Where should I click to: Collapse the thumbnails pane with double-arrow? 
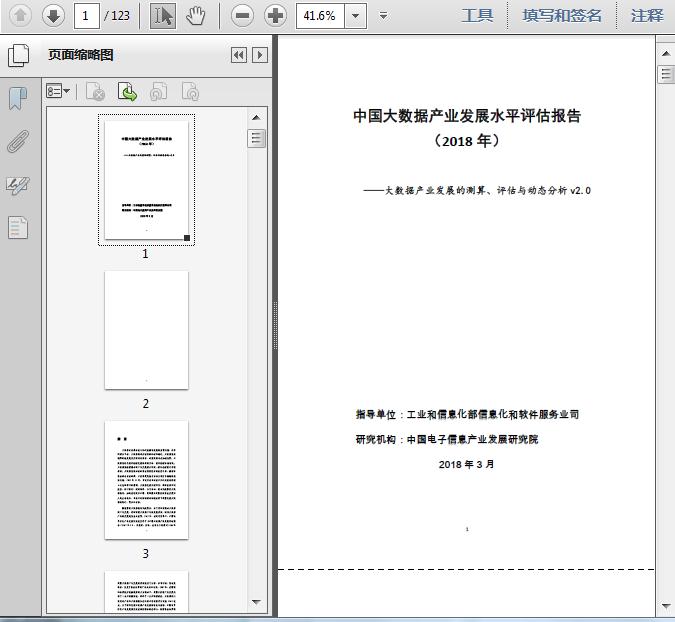(x=238, y=56)
